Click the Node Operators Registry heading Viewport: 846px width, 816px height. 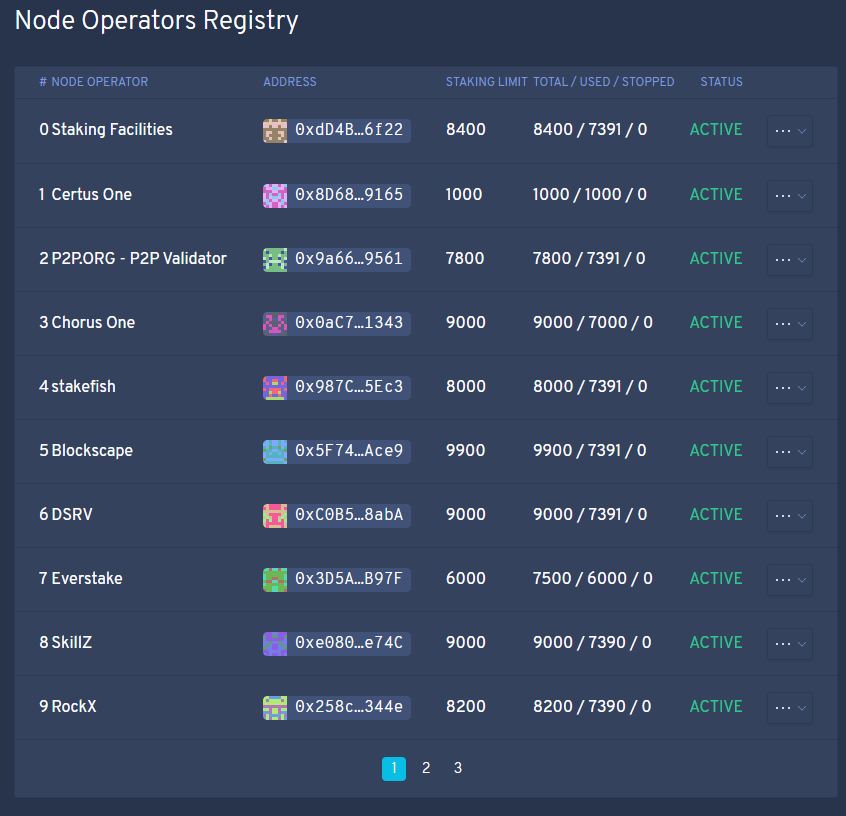tap(156, 22)
